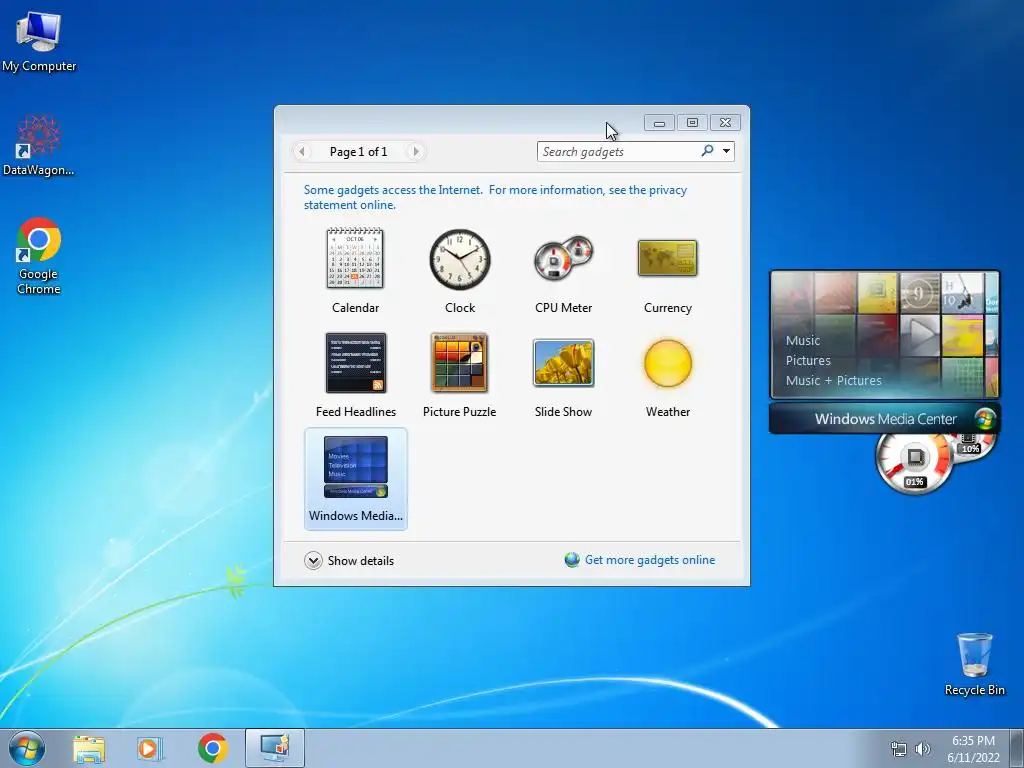Viewport: 1024px width, 768px height.
Task: Select the Weather gadget icon
Action: [667, 363]
